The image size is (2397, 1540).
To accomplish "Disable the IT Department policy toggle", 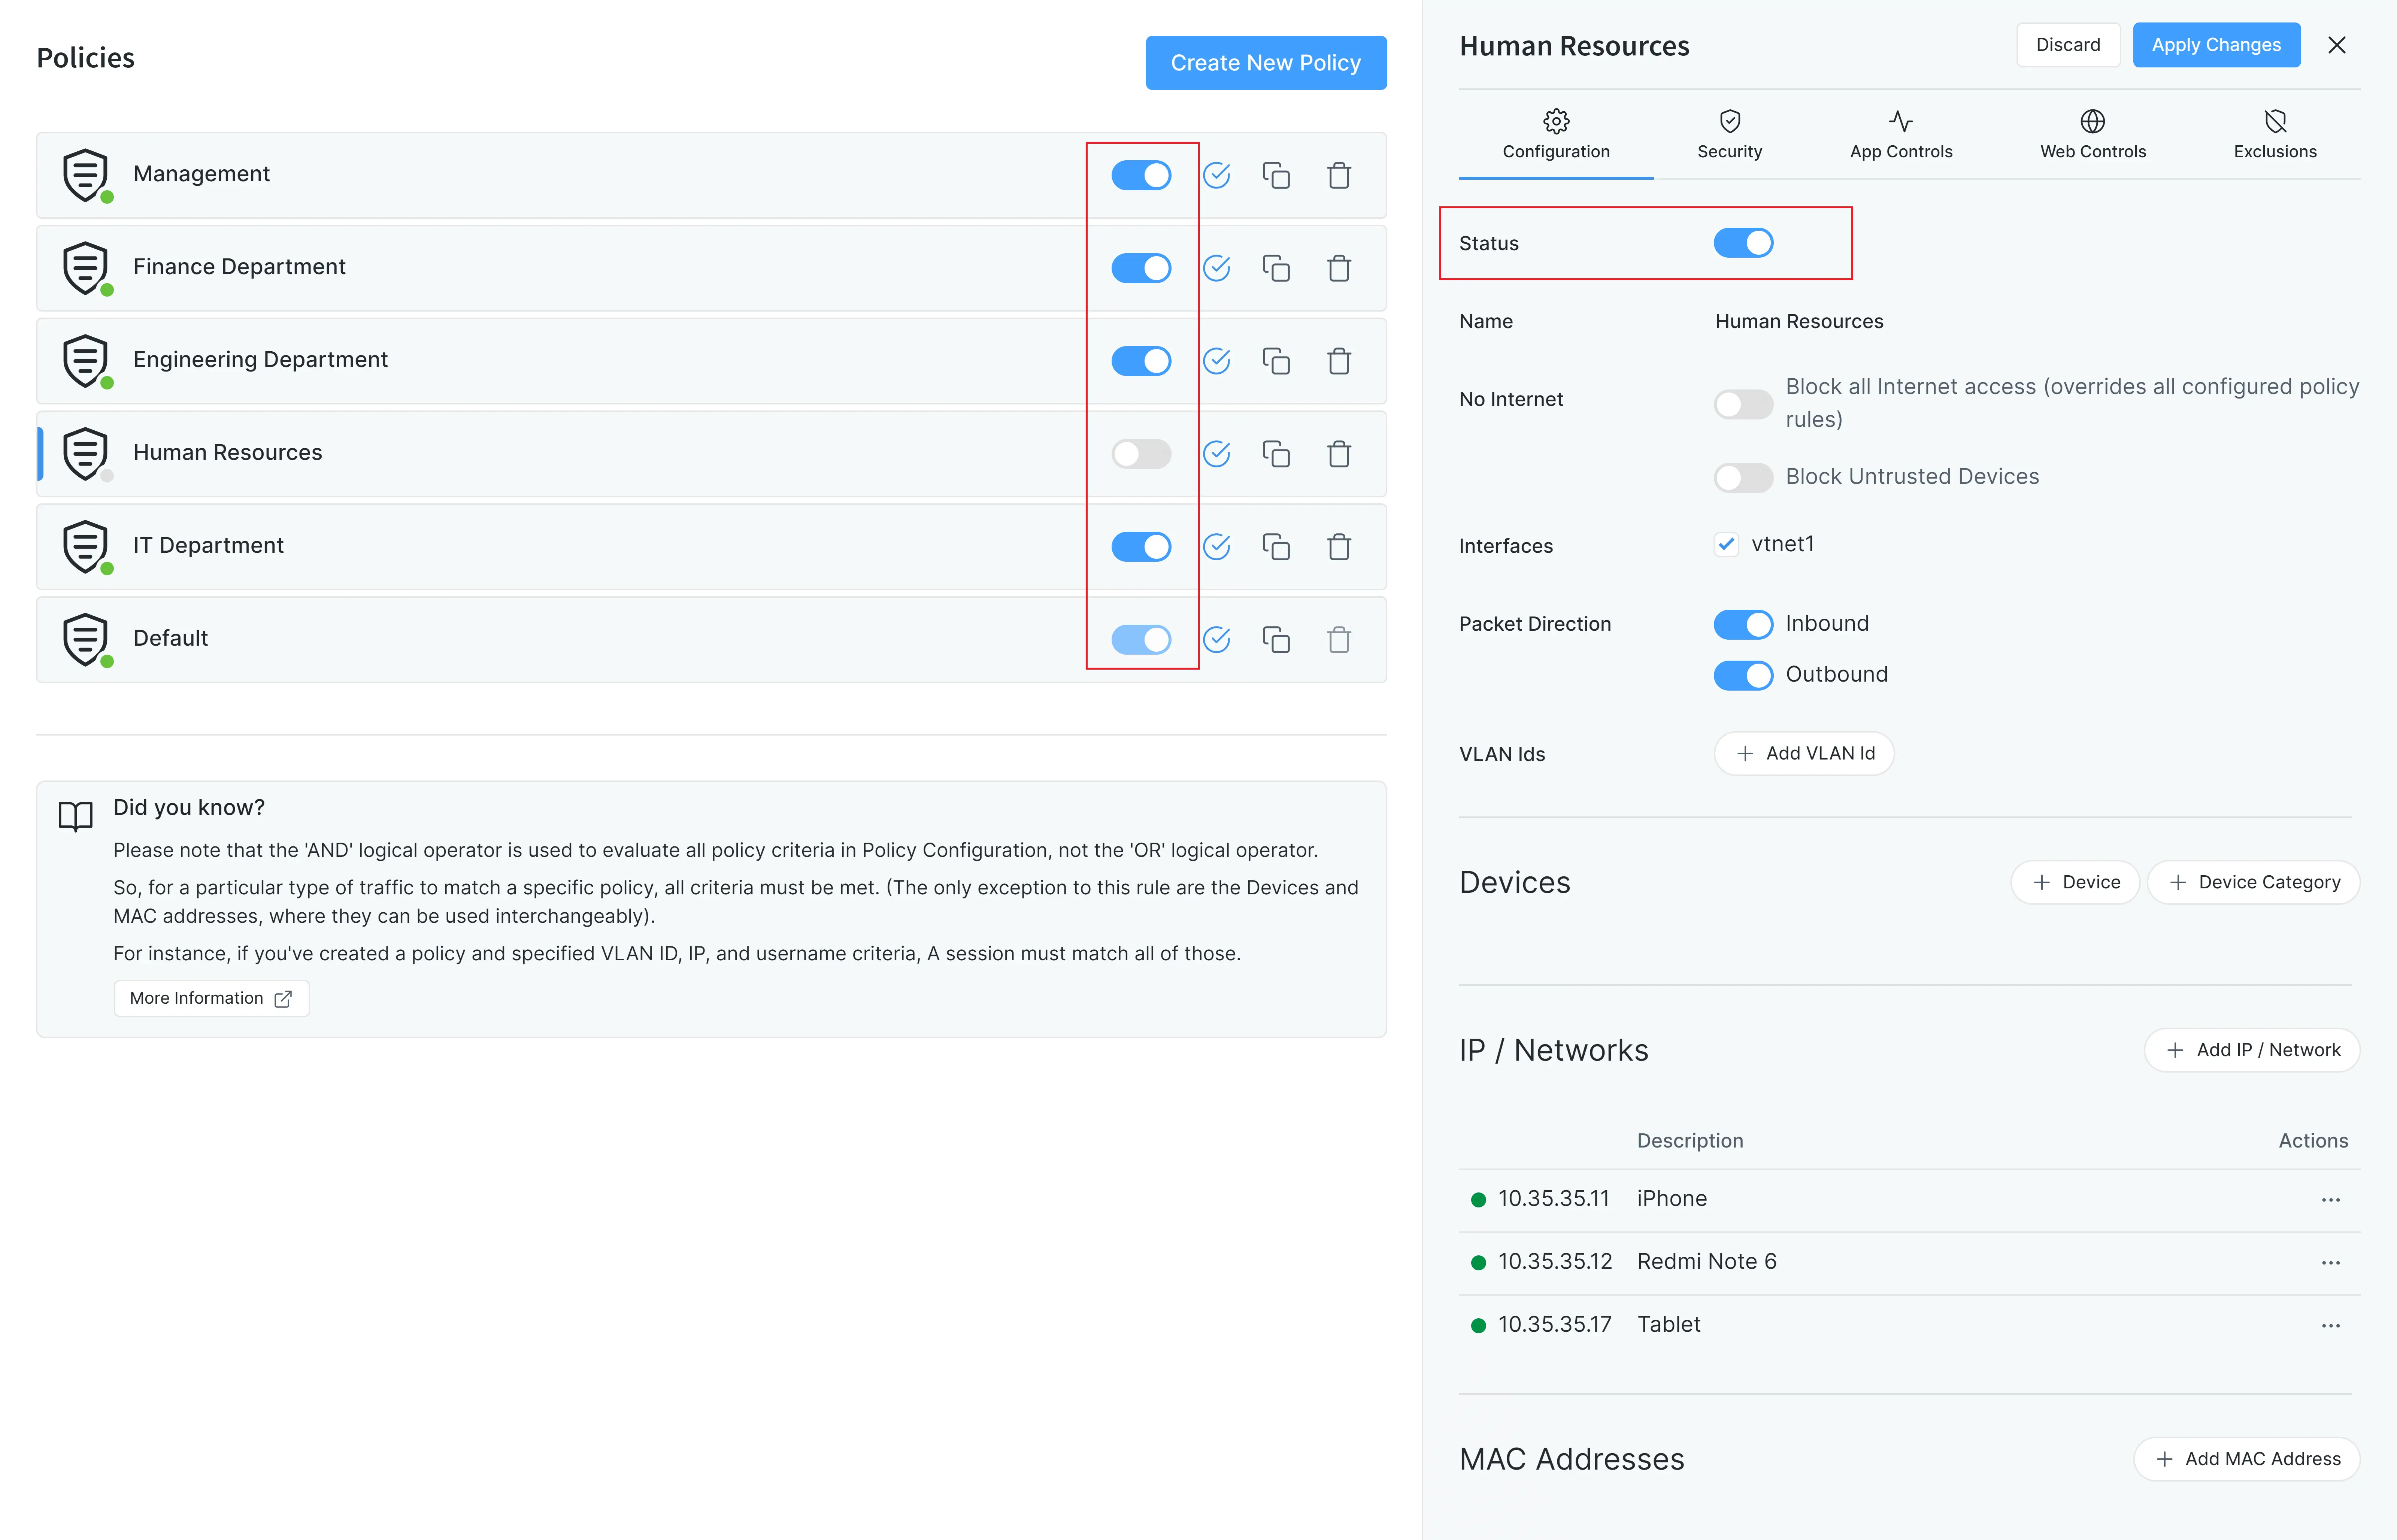I will click(1141, 547).
